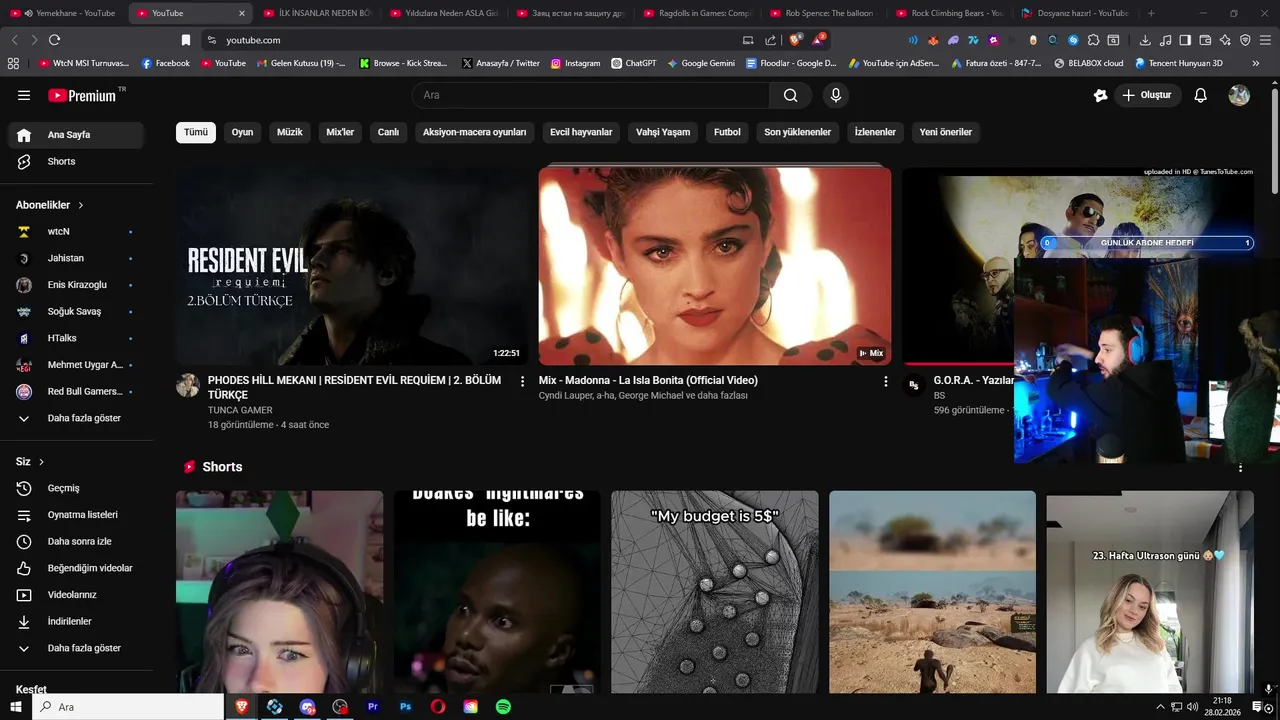Open the Jahistan subscription channel
This screenshot has height=720, width=1280.
point(78,258)
